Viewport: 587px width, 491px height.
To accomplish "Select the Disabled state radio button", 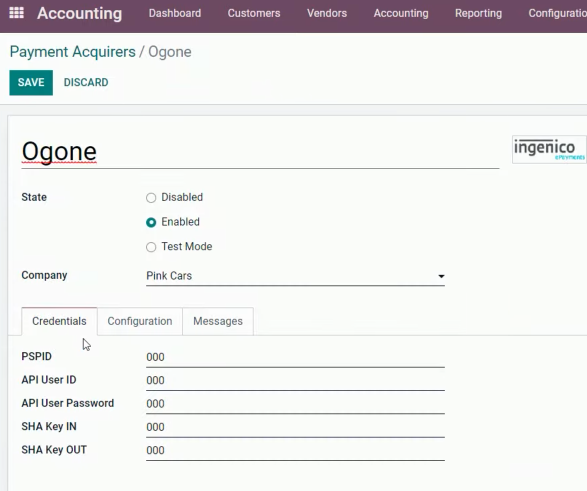I will [151, 198].
